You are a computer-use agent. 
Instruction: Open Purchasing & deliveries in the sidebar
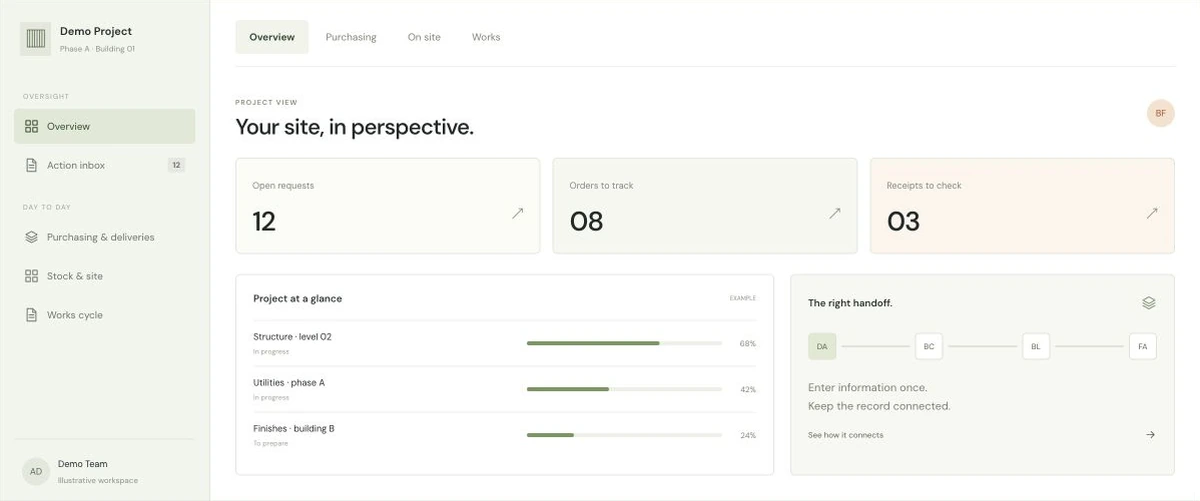pos(104,237)
